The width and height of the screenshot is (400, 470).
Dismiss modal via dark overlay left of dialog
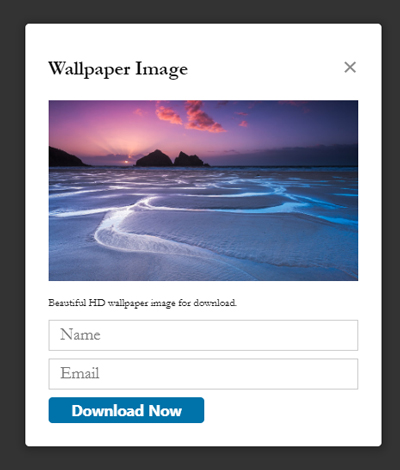pyautogui.click(x=12, y=235)
